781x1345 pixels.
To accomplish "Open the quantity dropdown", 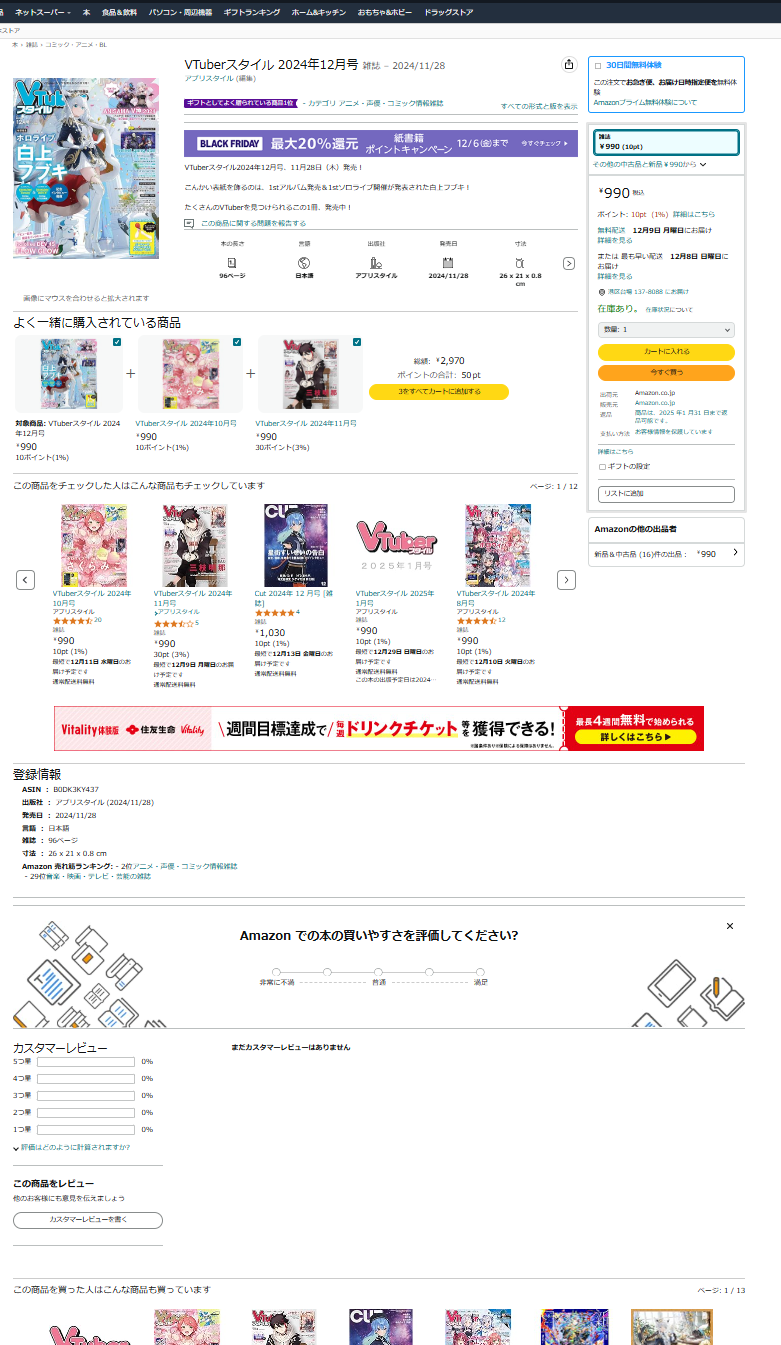I will [666, 329].
